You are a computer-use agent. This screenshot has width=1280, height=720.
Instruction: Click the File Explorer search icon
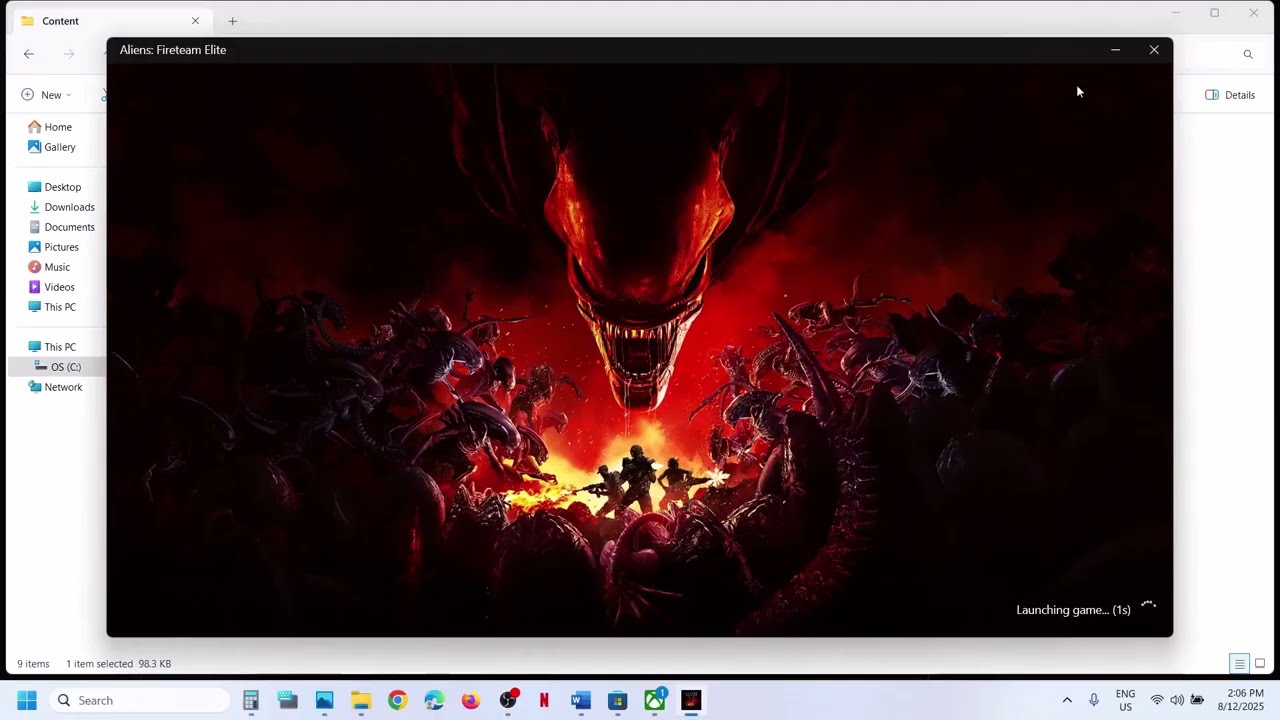click(x=1248, y=54)
